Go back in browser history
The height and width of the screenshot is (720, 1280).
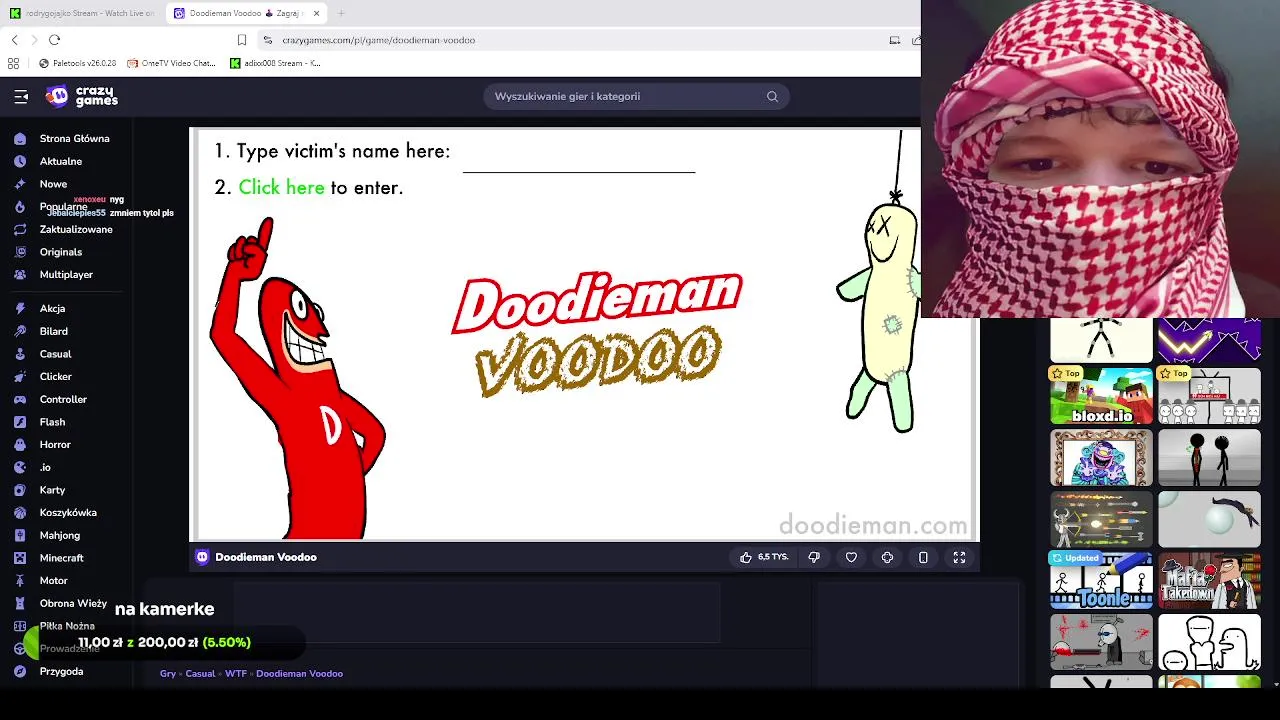click(14, 40)
